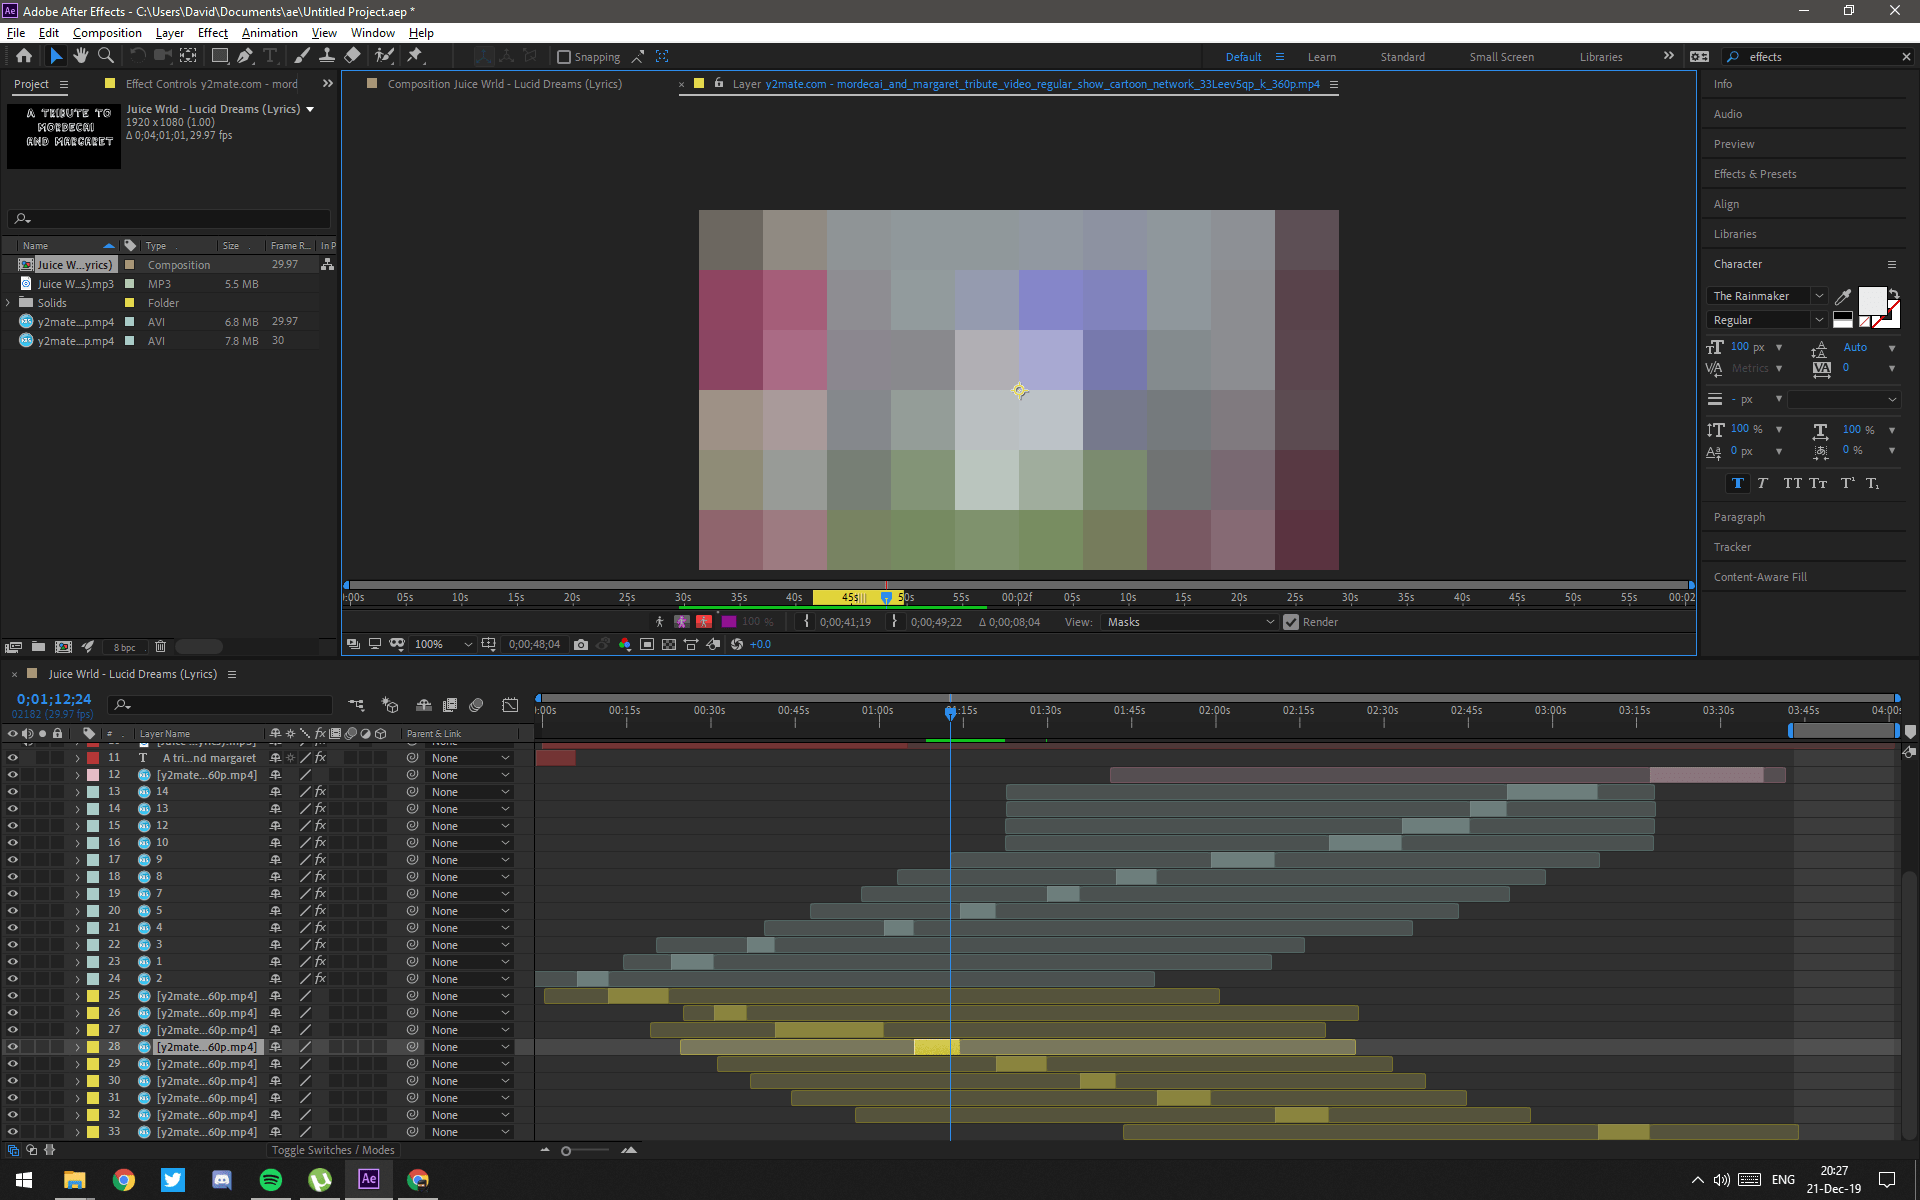The height and width of the screenshot is (1200, 1920).
Task: Toggle transparency grid in composition view
Action: [x=668, y=644]
